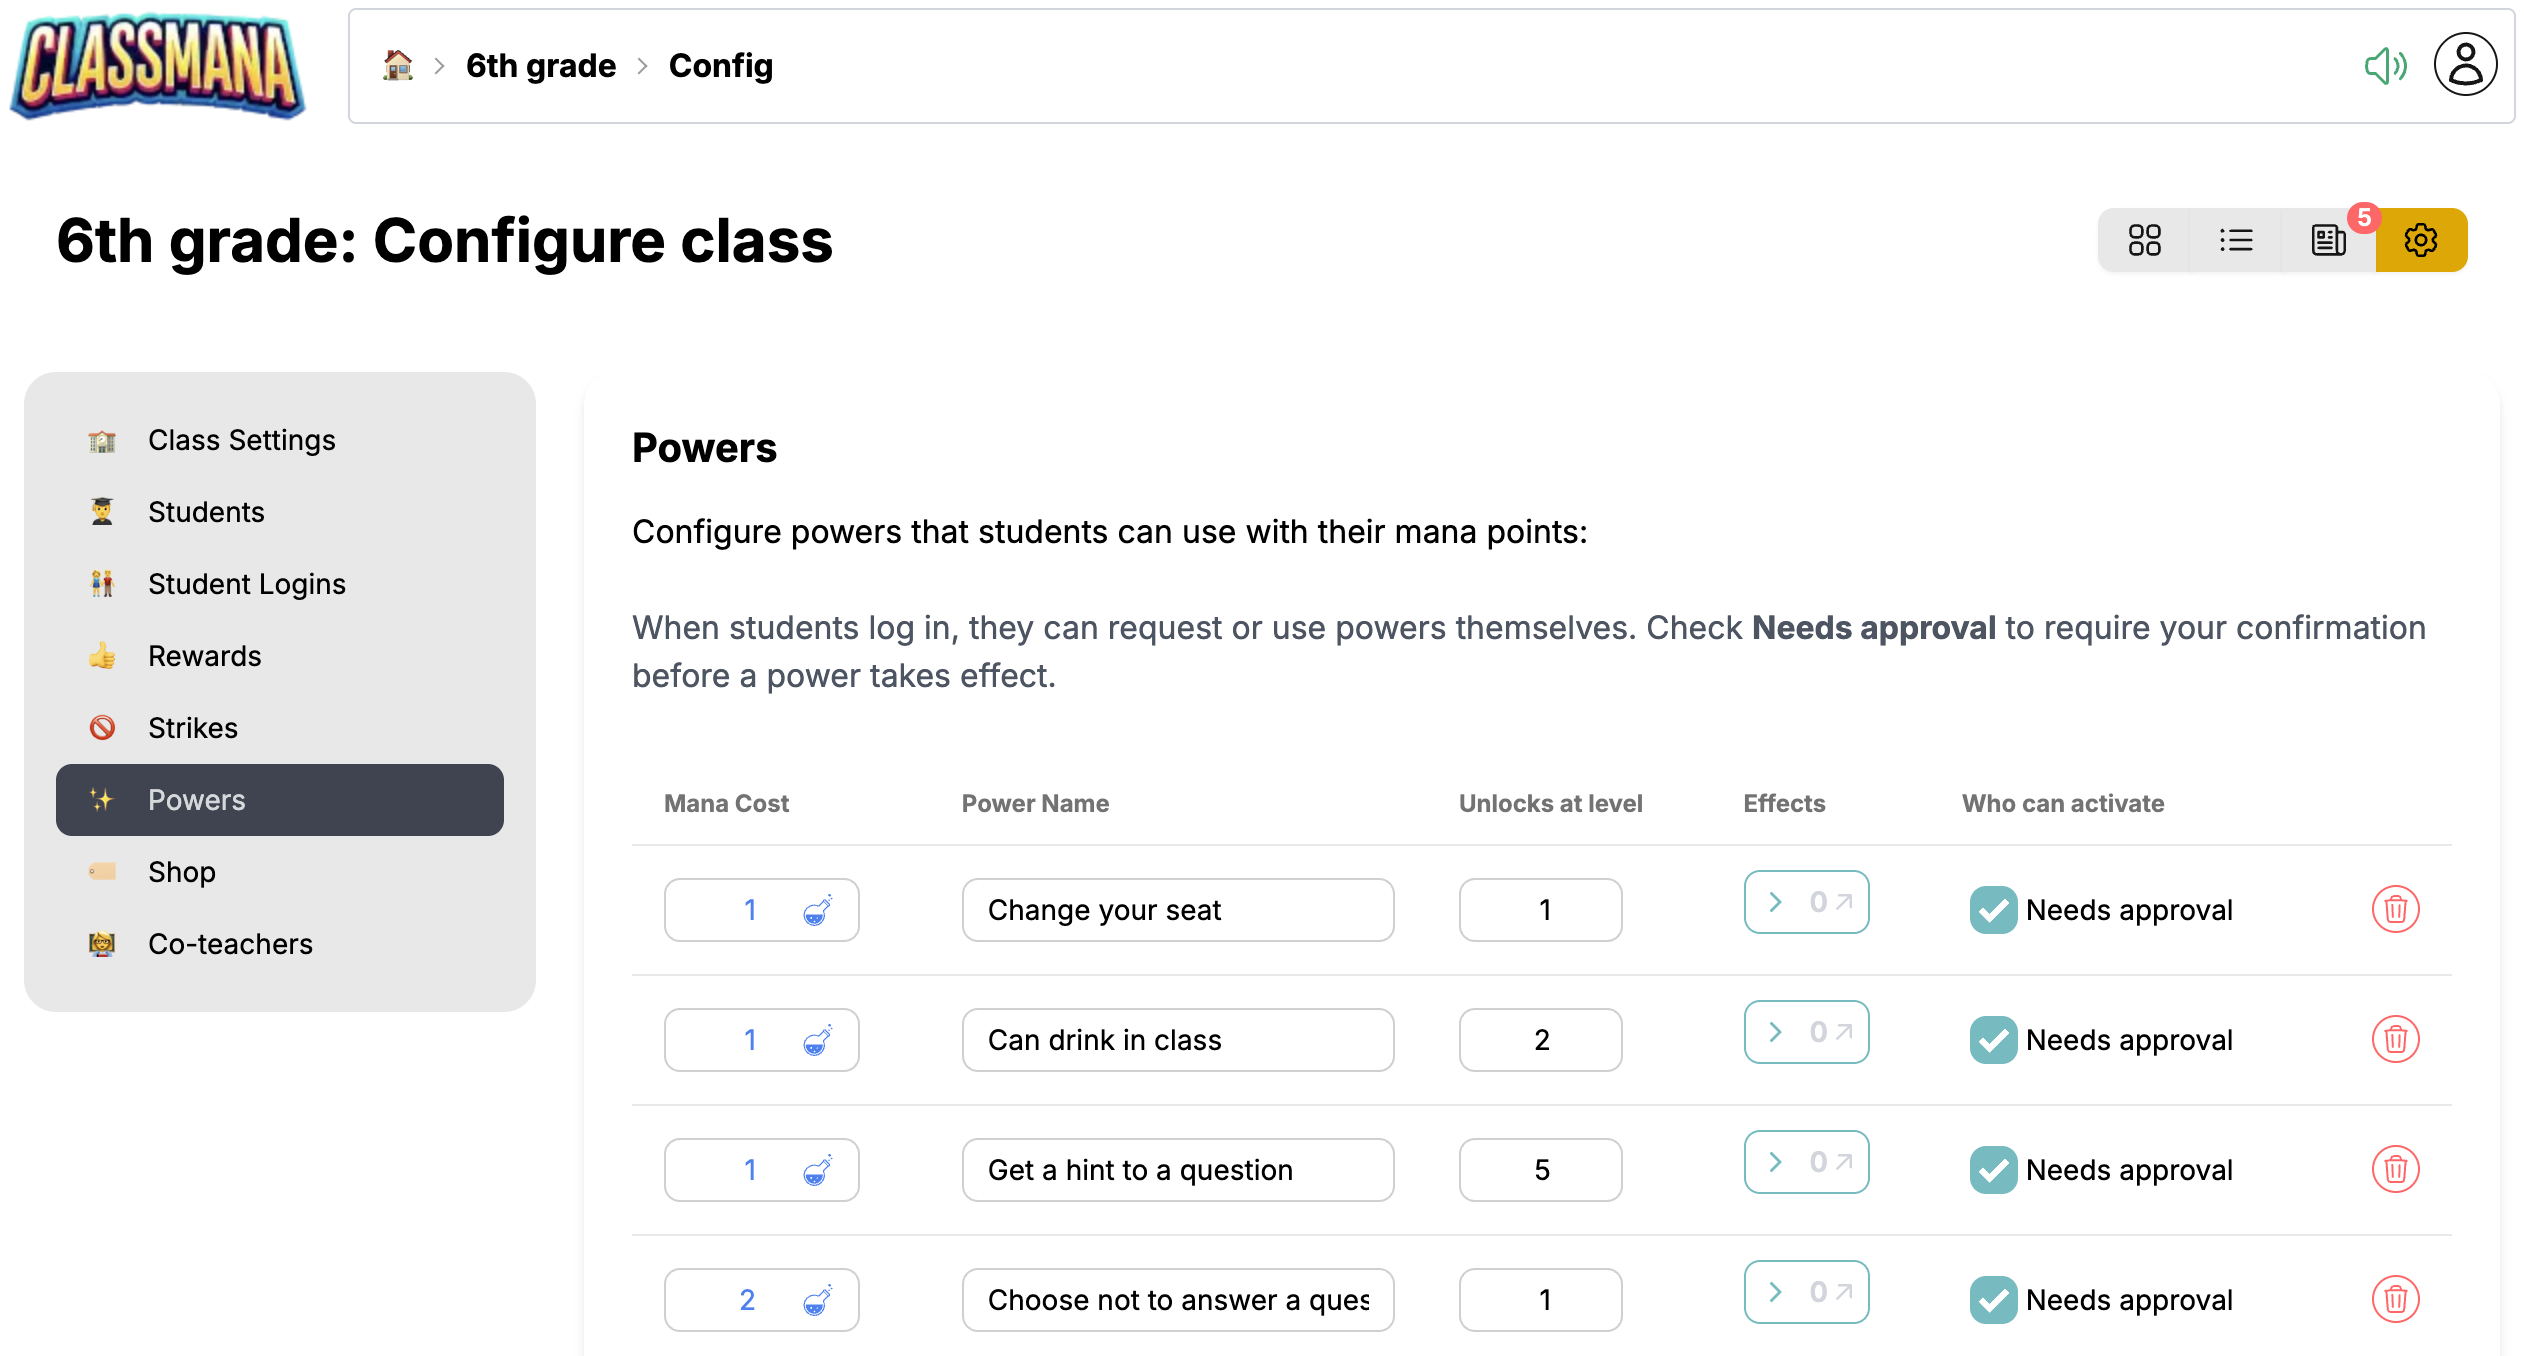
Task: Expand Effects for Change your seat
Action: pos(1806,901)
